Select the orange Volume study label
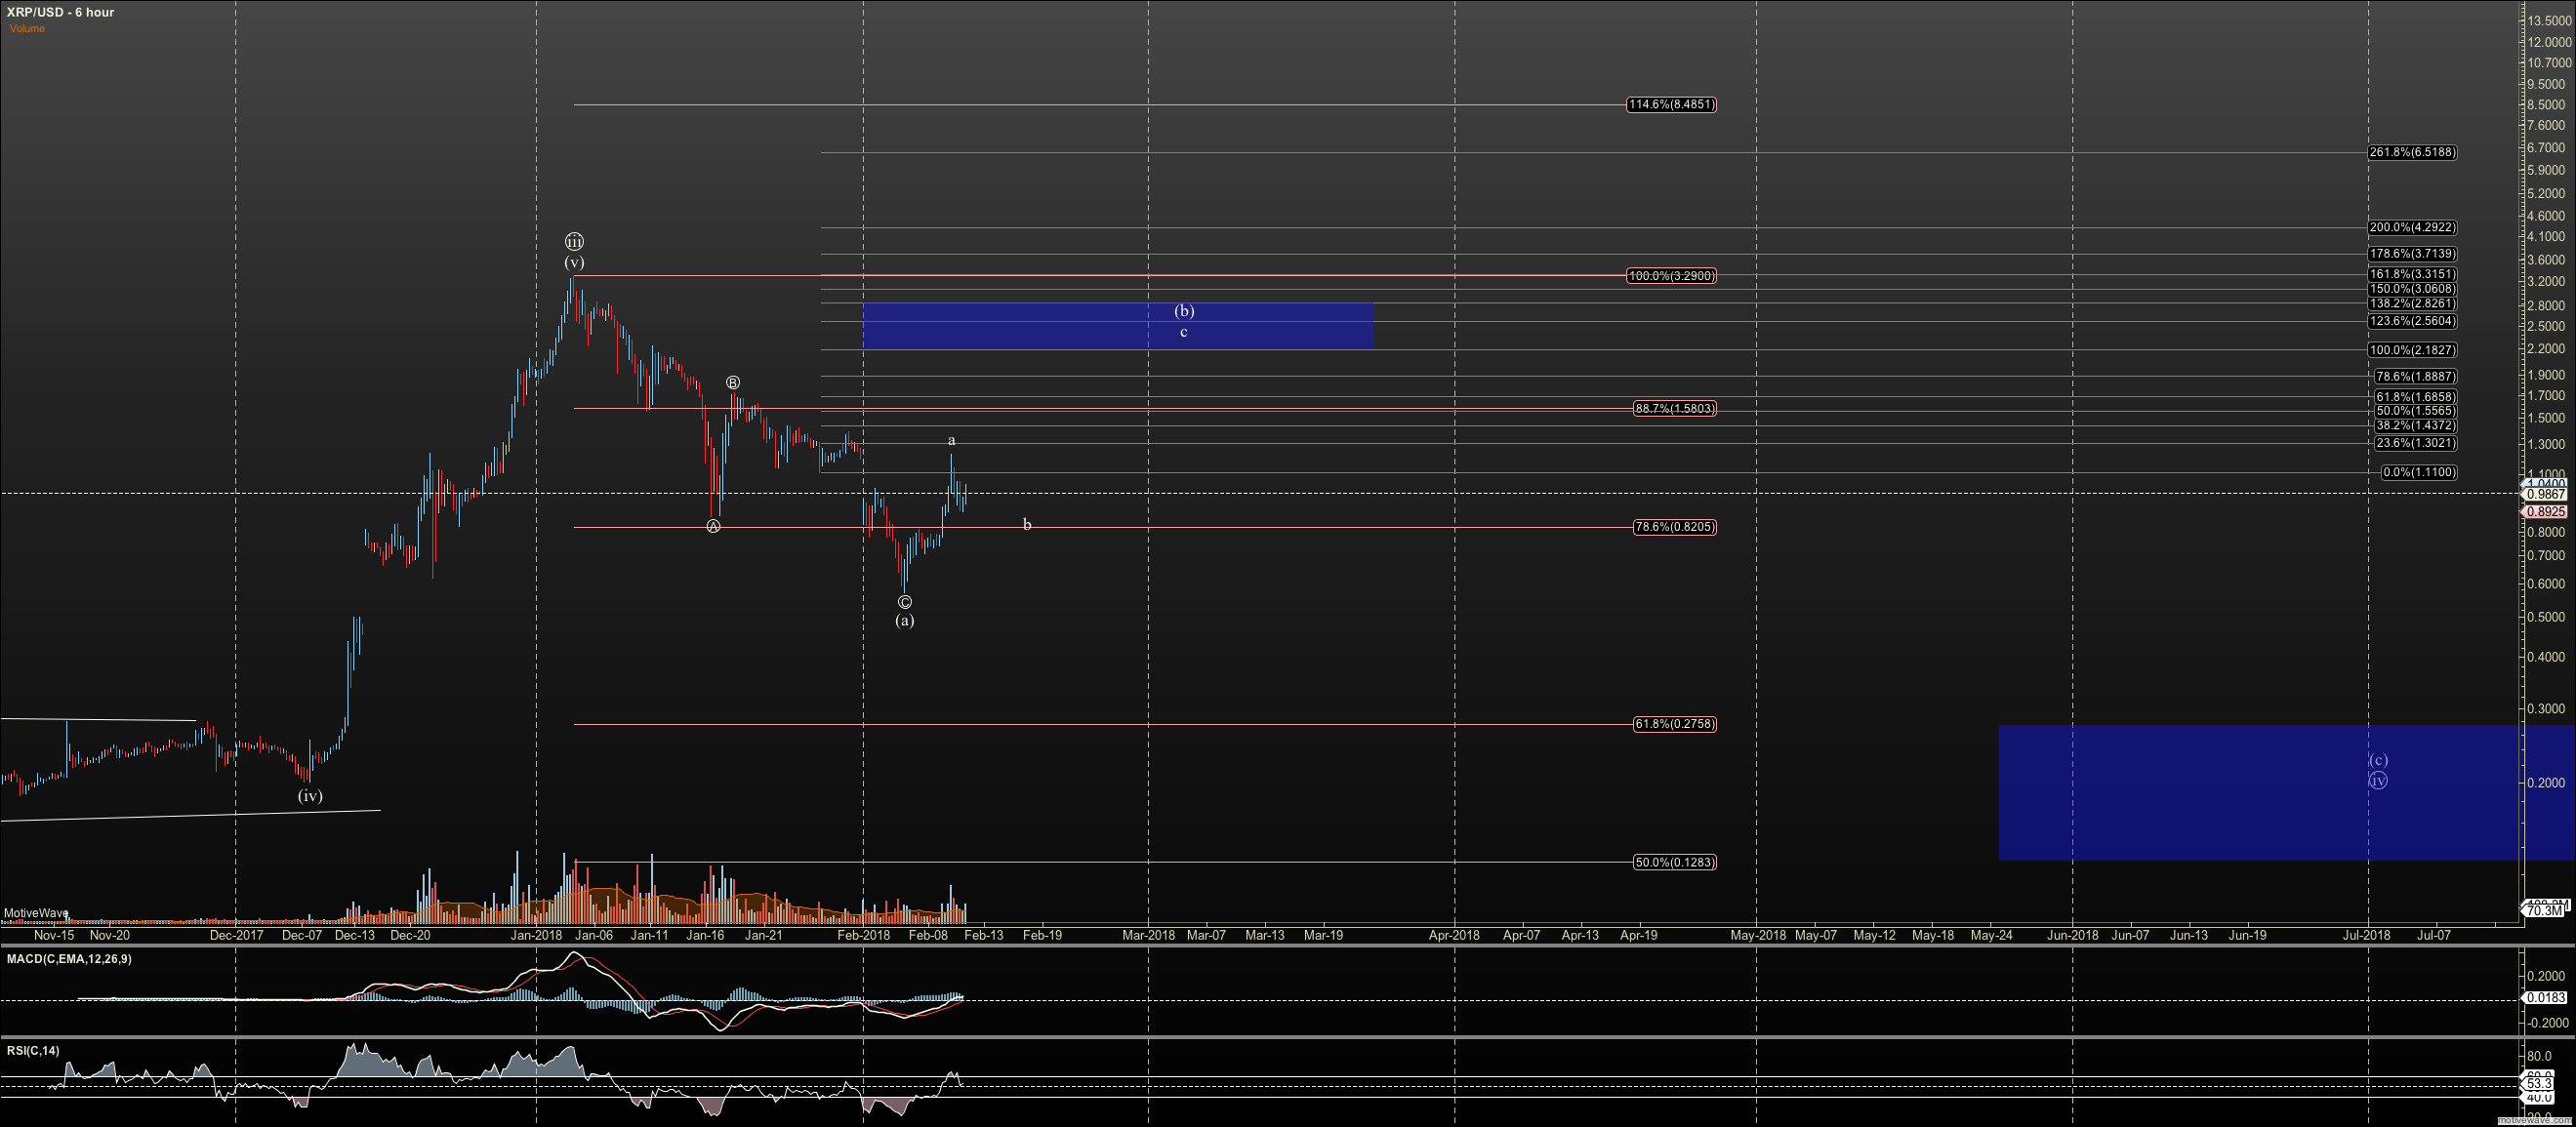Screen dimensions: 2576x1127 click(27, 28)
